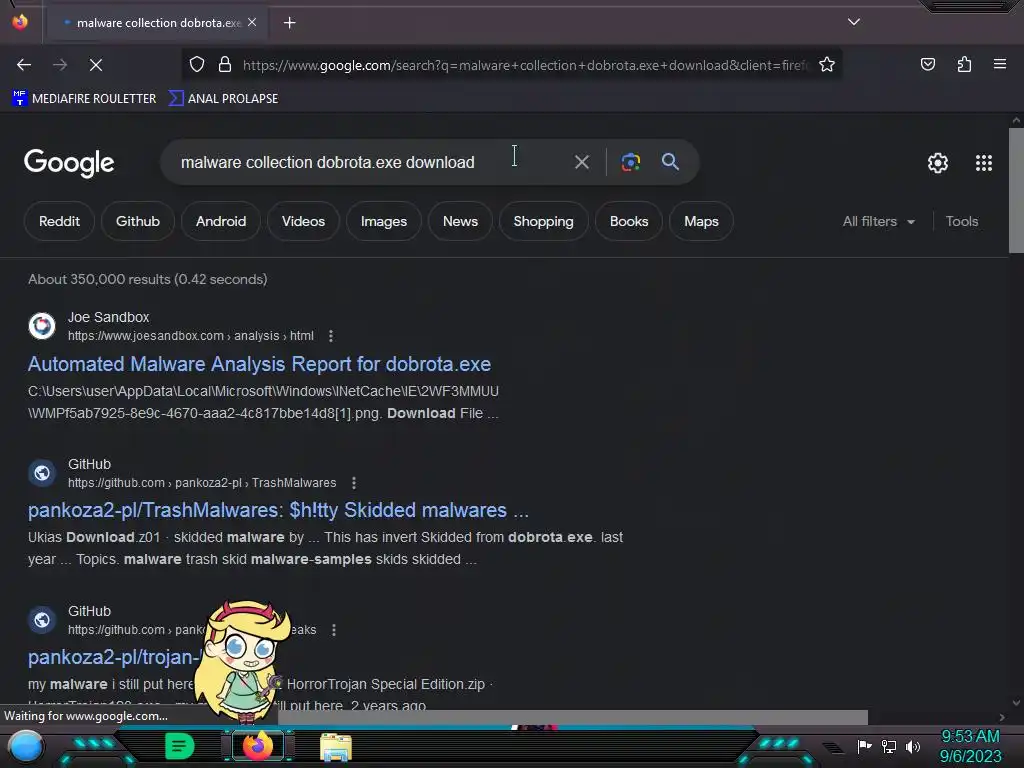This screenshot has width=1024, height=768.
Task: Expand the list all tabs dropdown arrow
Action: pos(854,22)
